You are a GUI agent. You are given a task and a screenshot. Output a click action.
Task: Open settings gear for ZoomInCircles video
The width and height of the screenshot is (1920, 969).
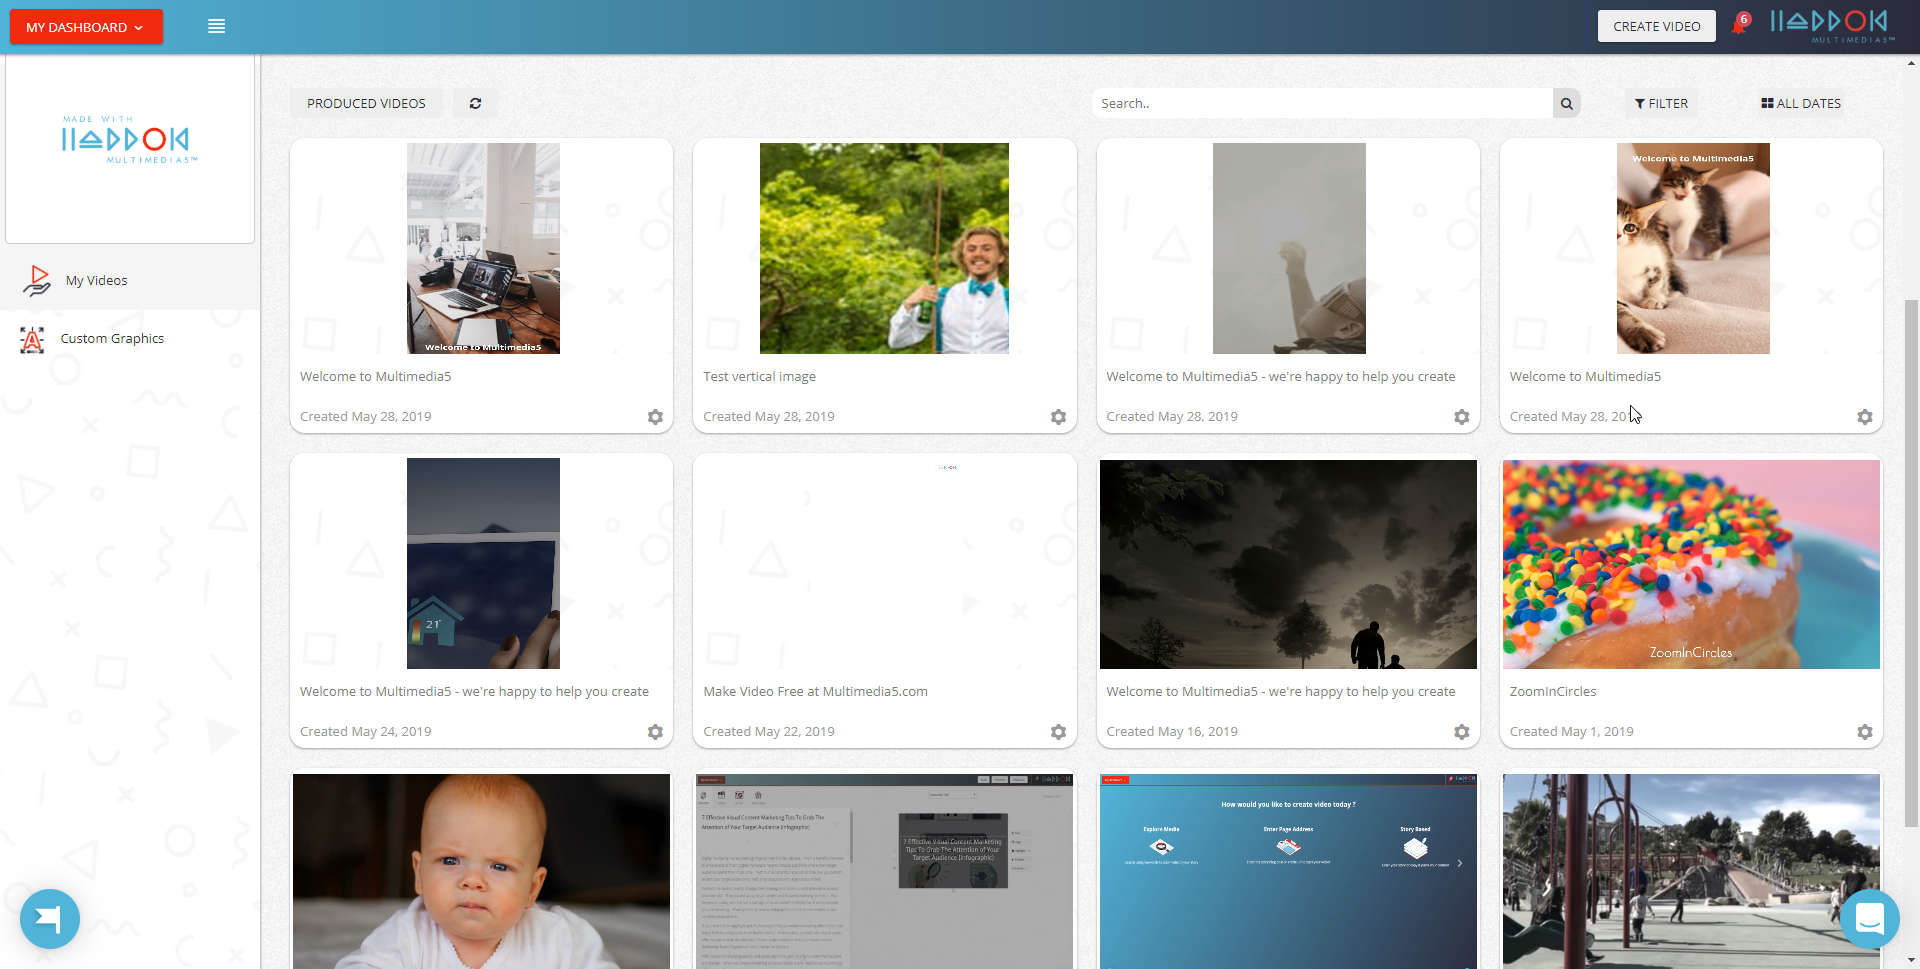1865,732
